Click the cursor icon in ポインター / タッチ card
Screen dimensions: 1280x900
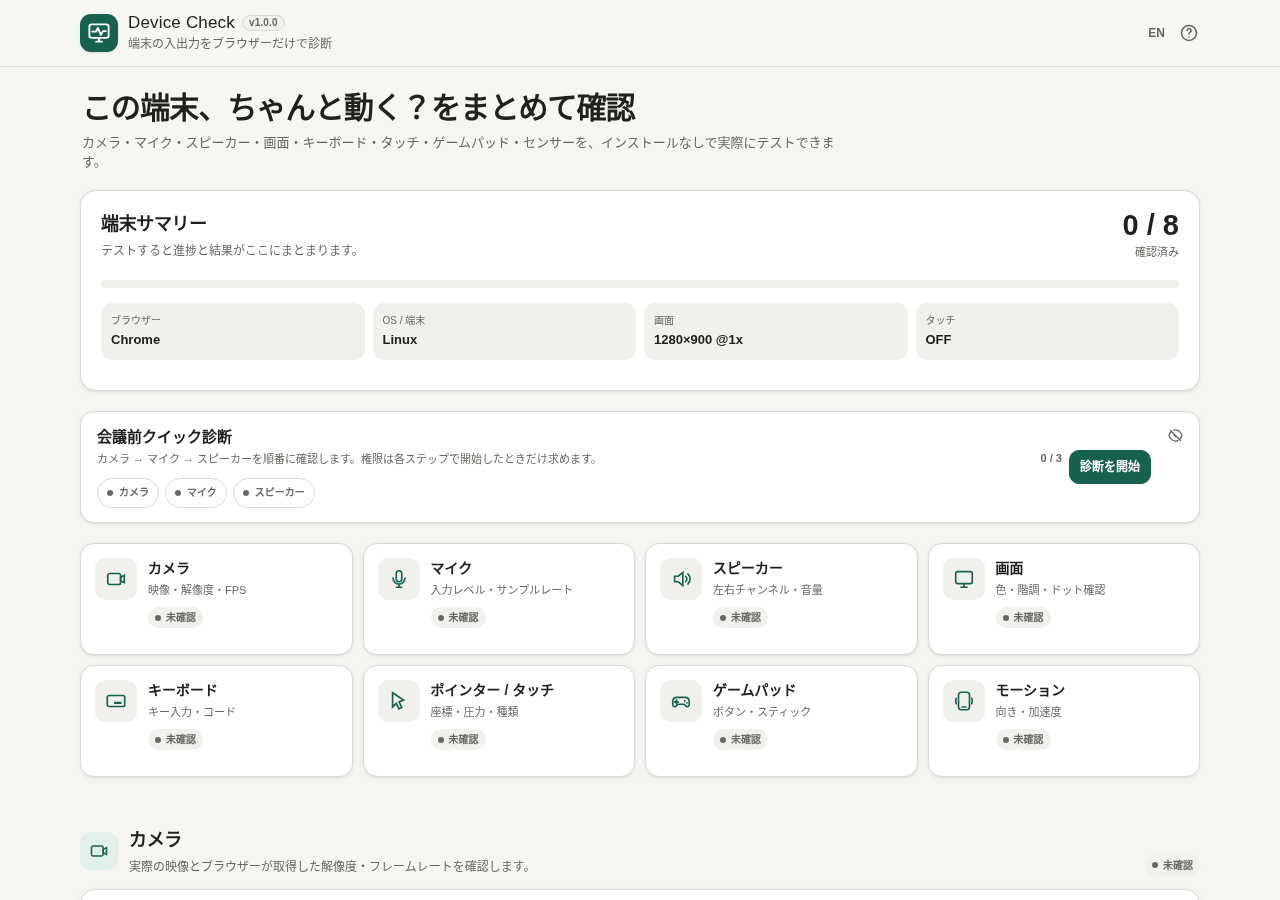coord(399,701)
